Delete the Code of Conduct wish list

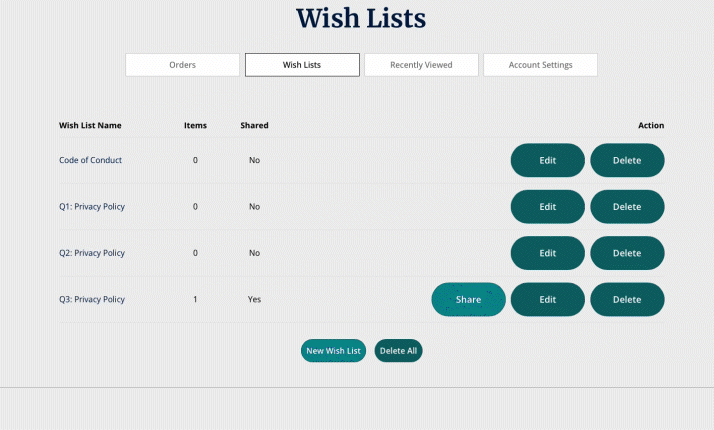[x=627, y=160]
